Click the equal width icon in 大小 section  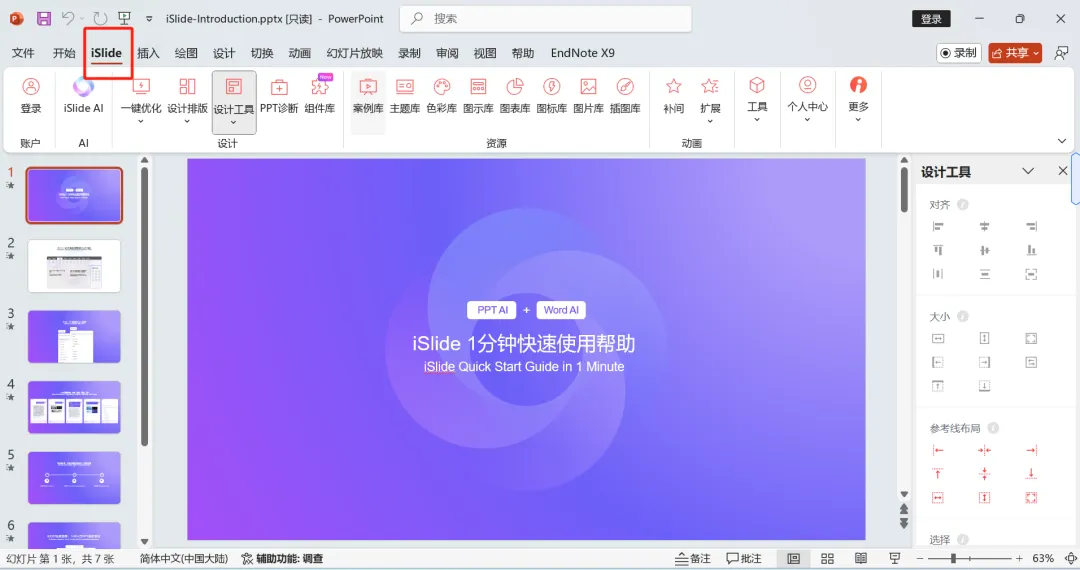937,338
